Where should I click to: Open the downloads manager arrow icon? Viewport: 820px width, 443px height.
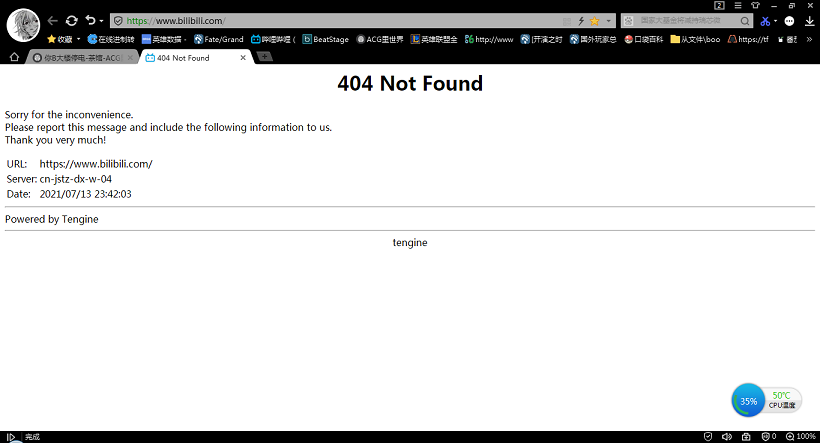coord(810,21)
